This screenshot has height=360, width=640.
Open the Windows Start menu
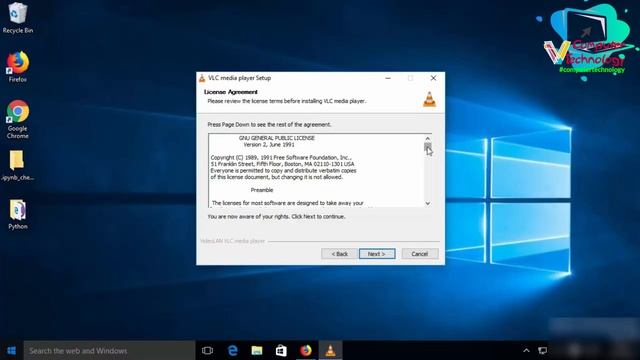(11, 351)
